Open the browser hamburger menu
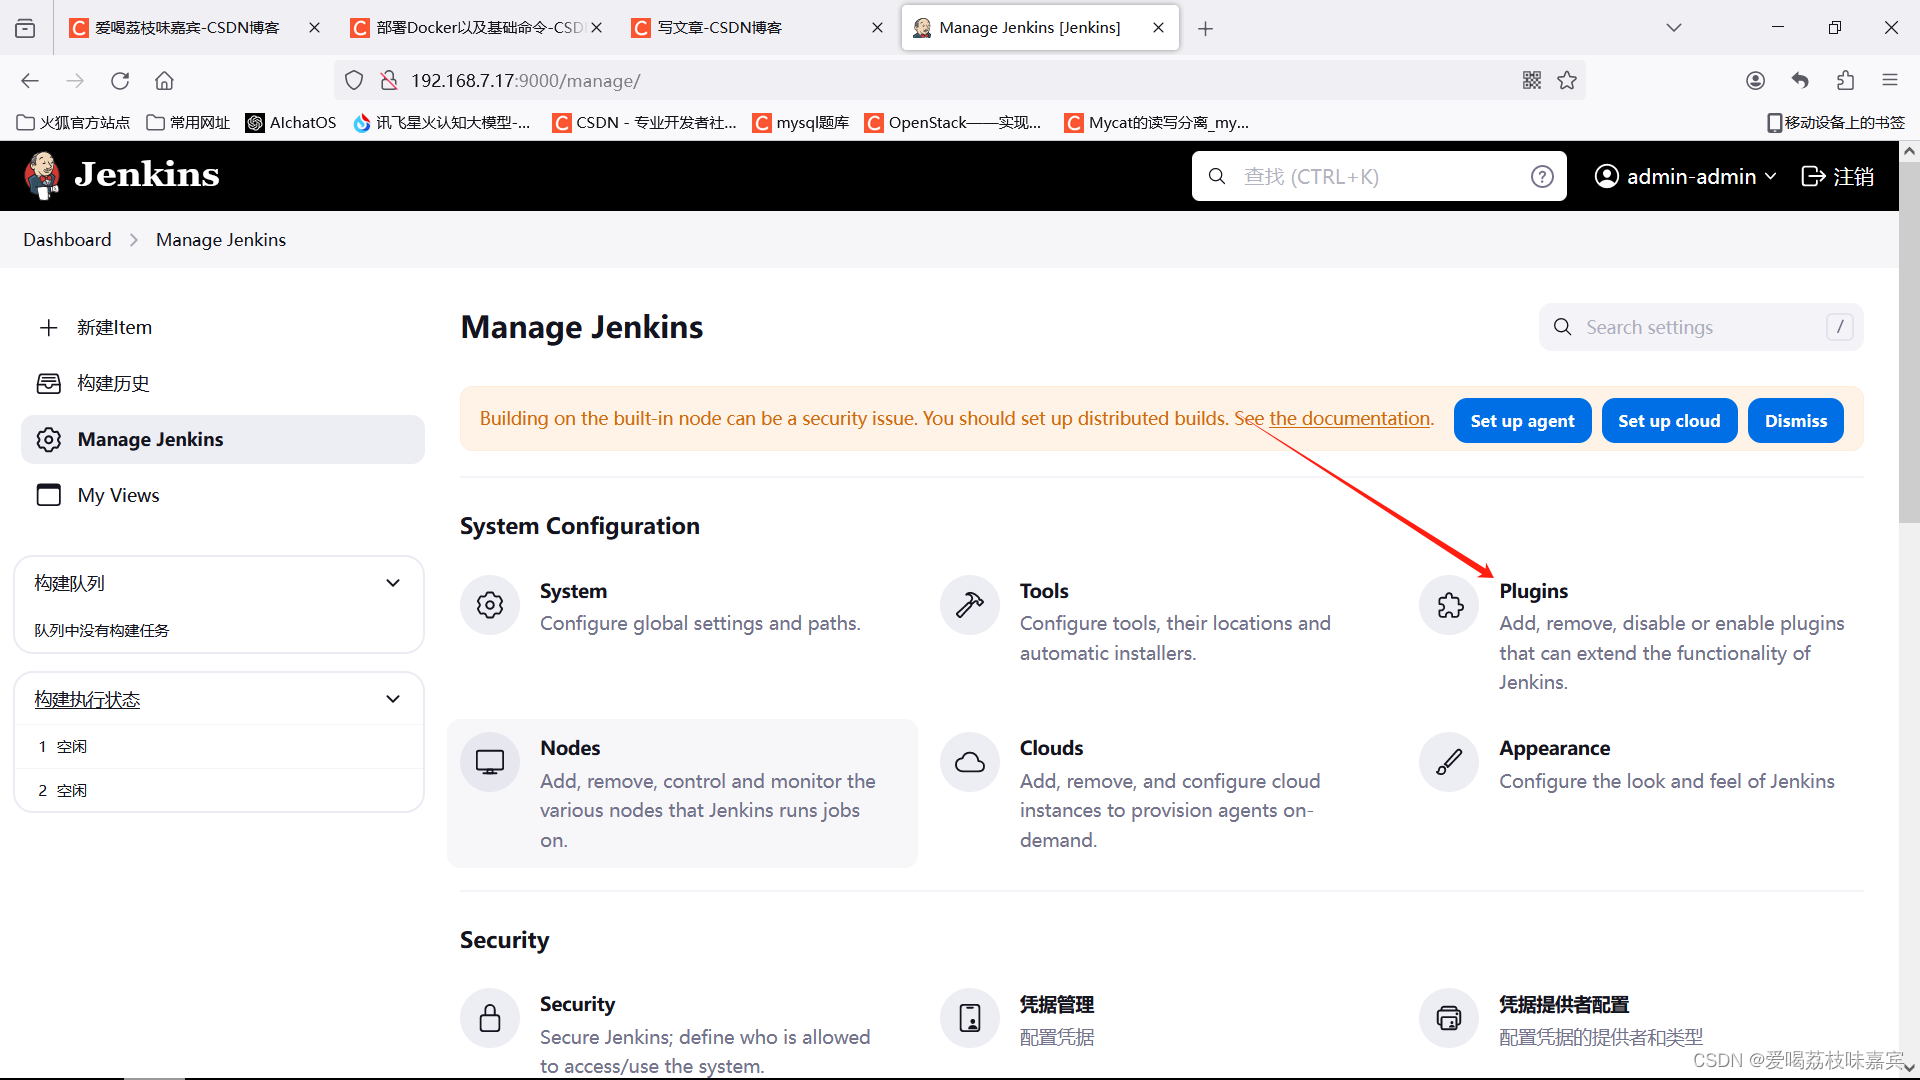The image size is (1920, 1080). (x=1890, y=81)
